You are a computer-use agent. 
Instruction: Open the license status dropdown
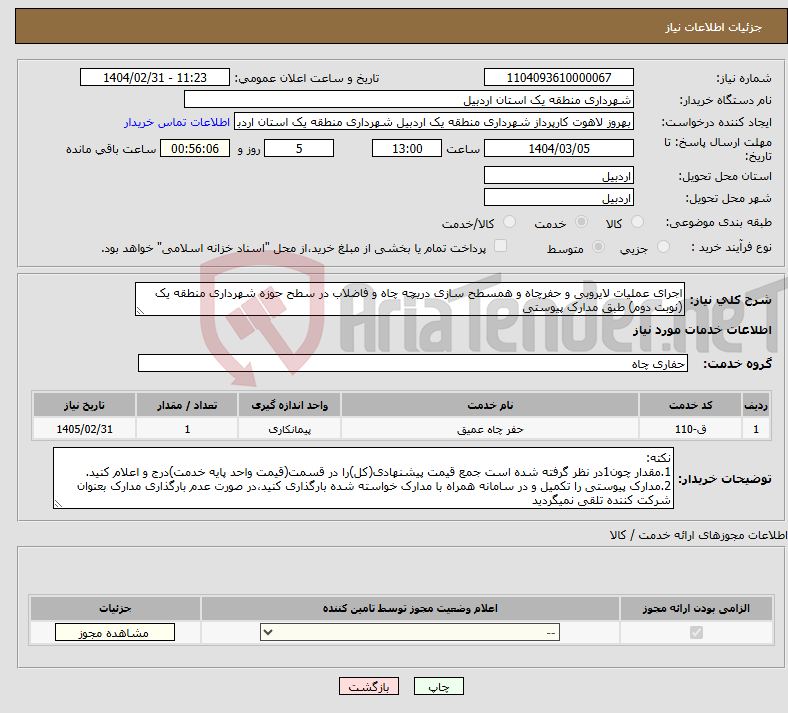point(410,632)
